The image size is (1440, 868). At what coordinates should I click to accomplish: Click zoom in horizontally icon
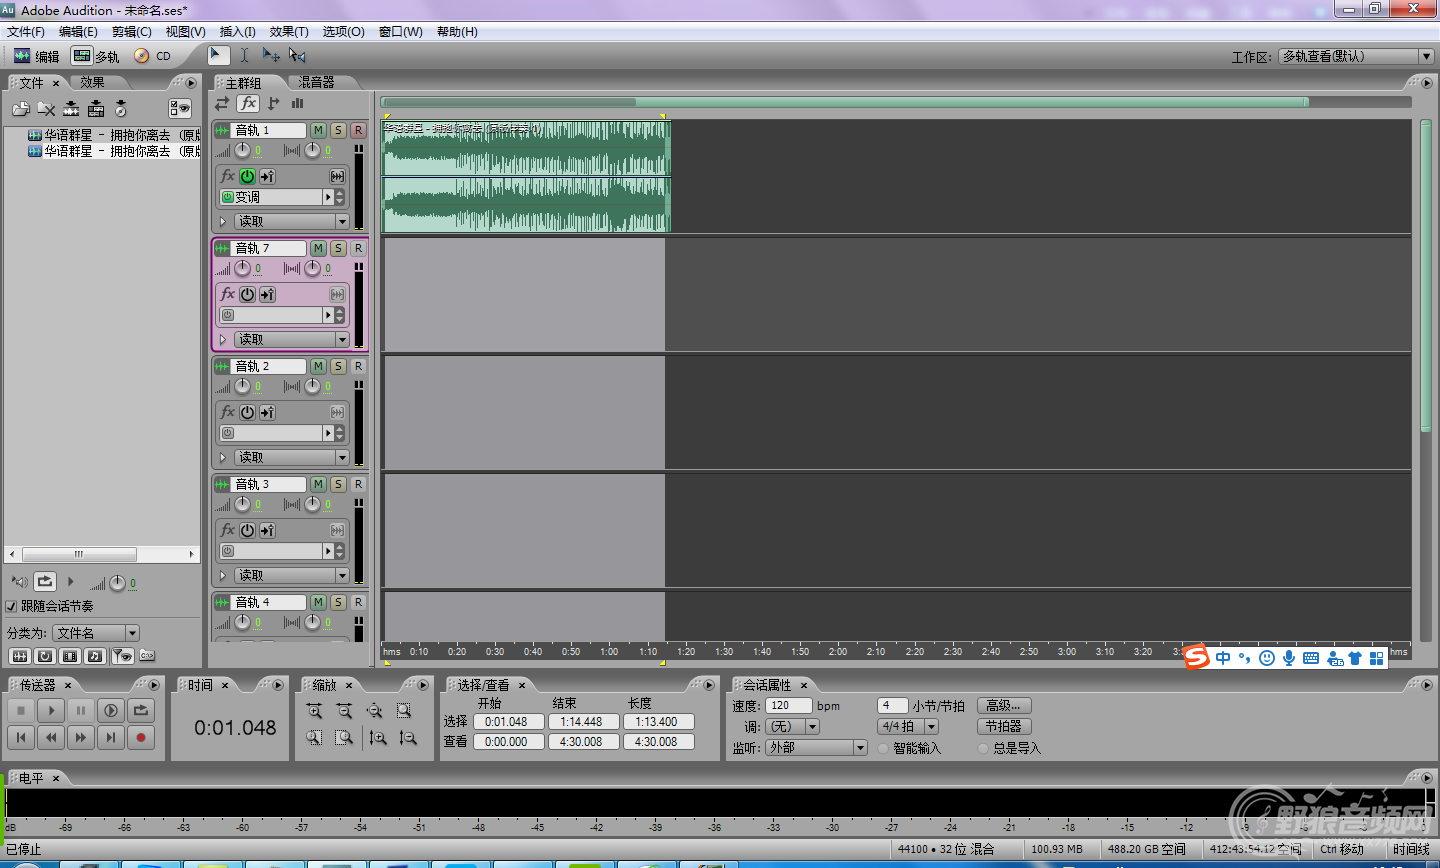point(314,710)
